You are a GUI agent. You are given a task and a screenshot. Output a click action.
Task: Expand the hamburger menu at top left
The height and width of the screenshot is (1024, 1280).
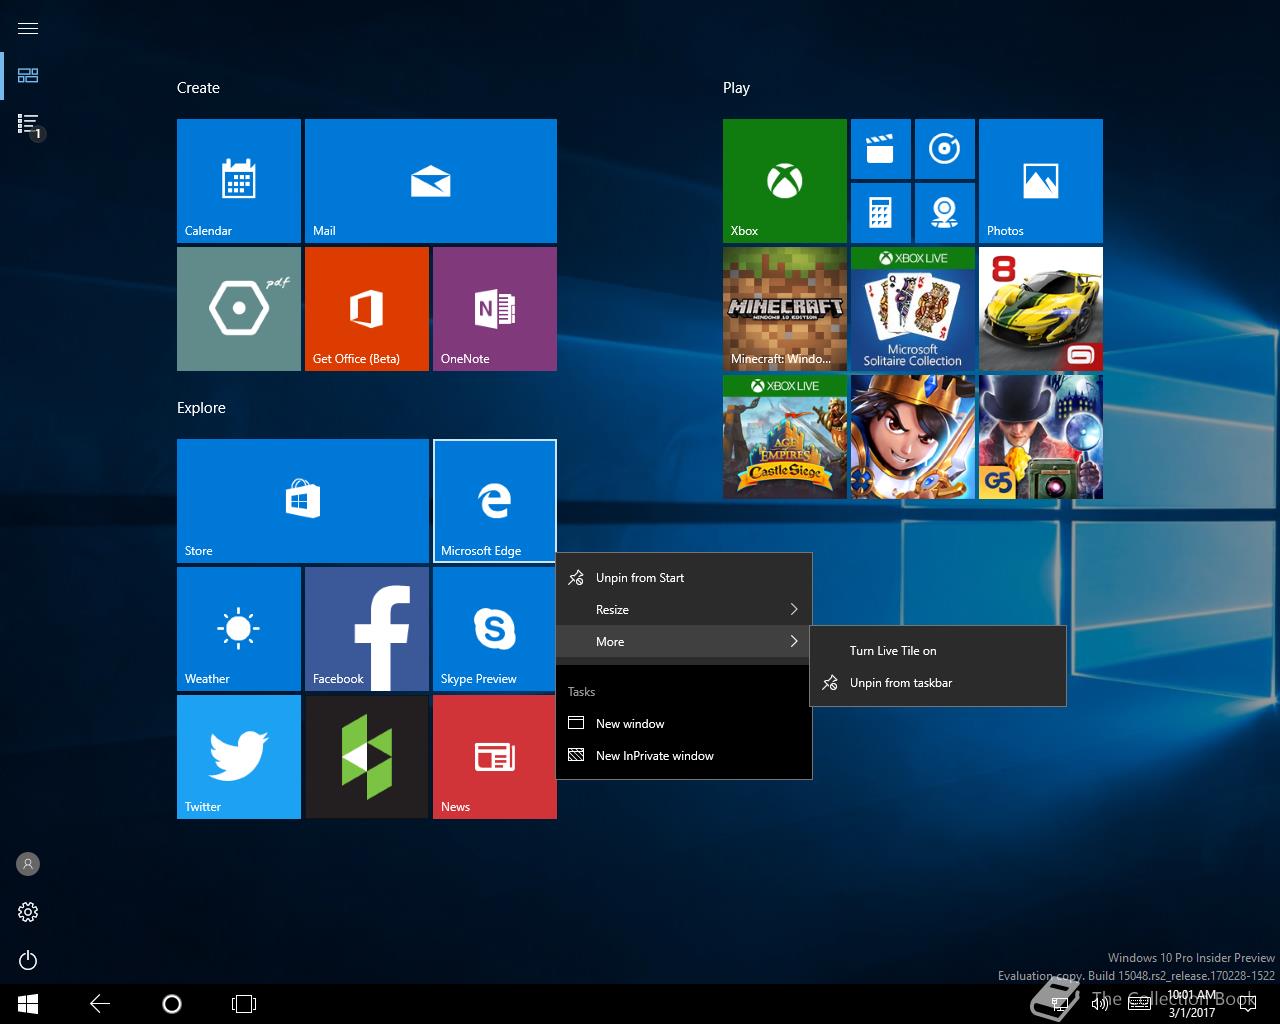[x=28, y=28]
